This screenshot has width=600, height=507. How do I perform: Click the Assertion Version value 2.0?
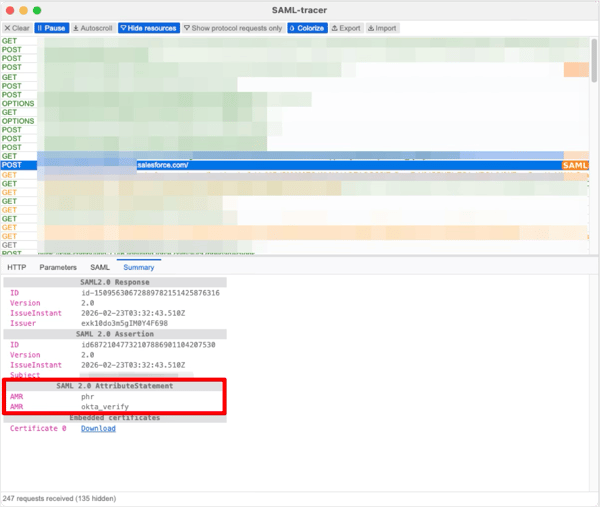(88, 355)
